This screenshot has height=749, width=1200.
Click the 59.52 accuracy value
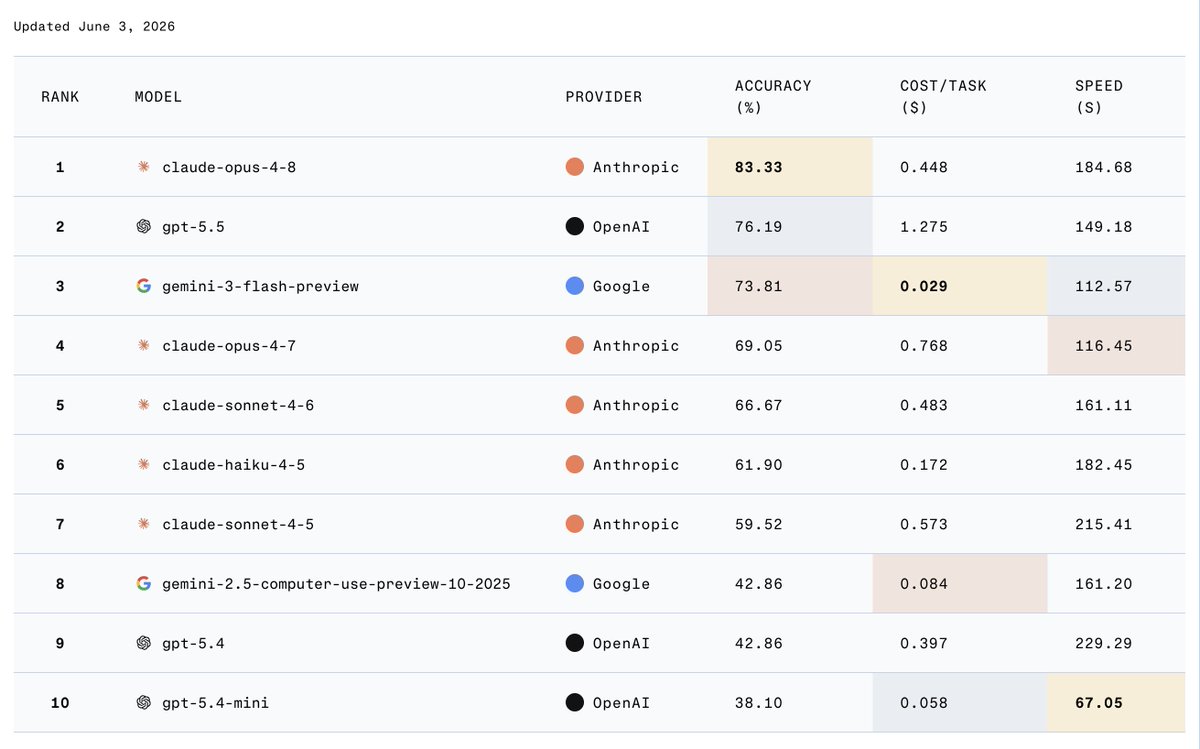click(759, 524)
